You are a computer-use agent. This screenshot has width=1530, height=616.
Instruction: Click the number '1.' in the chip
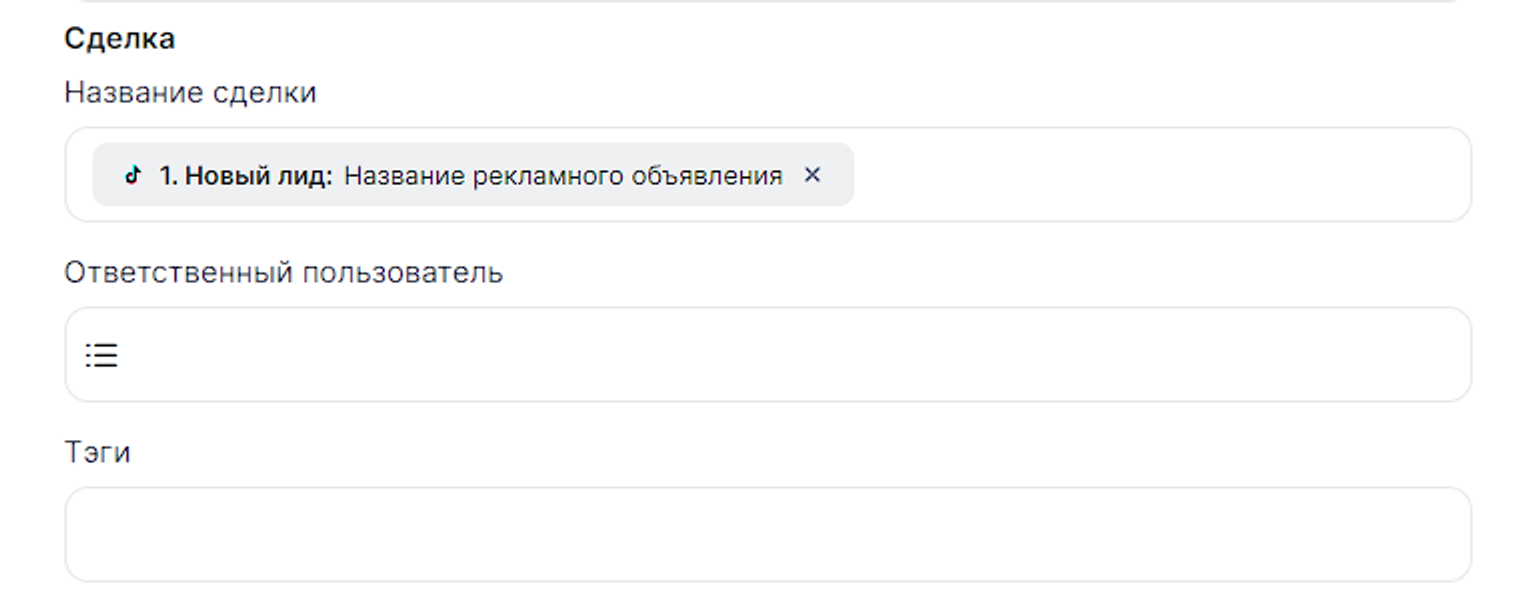coord(169,176)
